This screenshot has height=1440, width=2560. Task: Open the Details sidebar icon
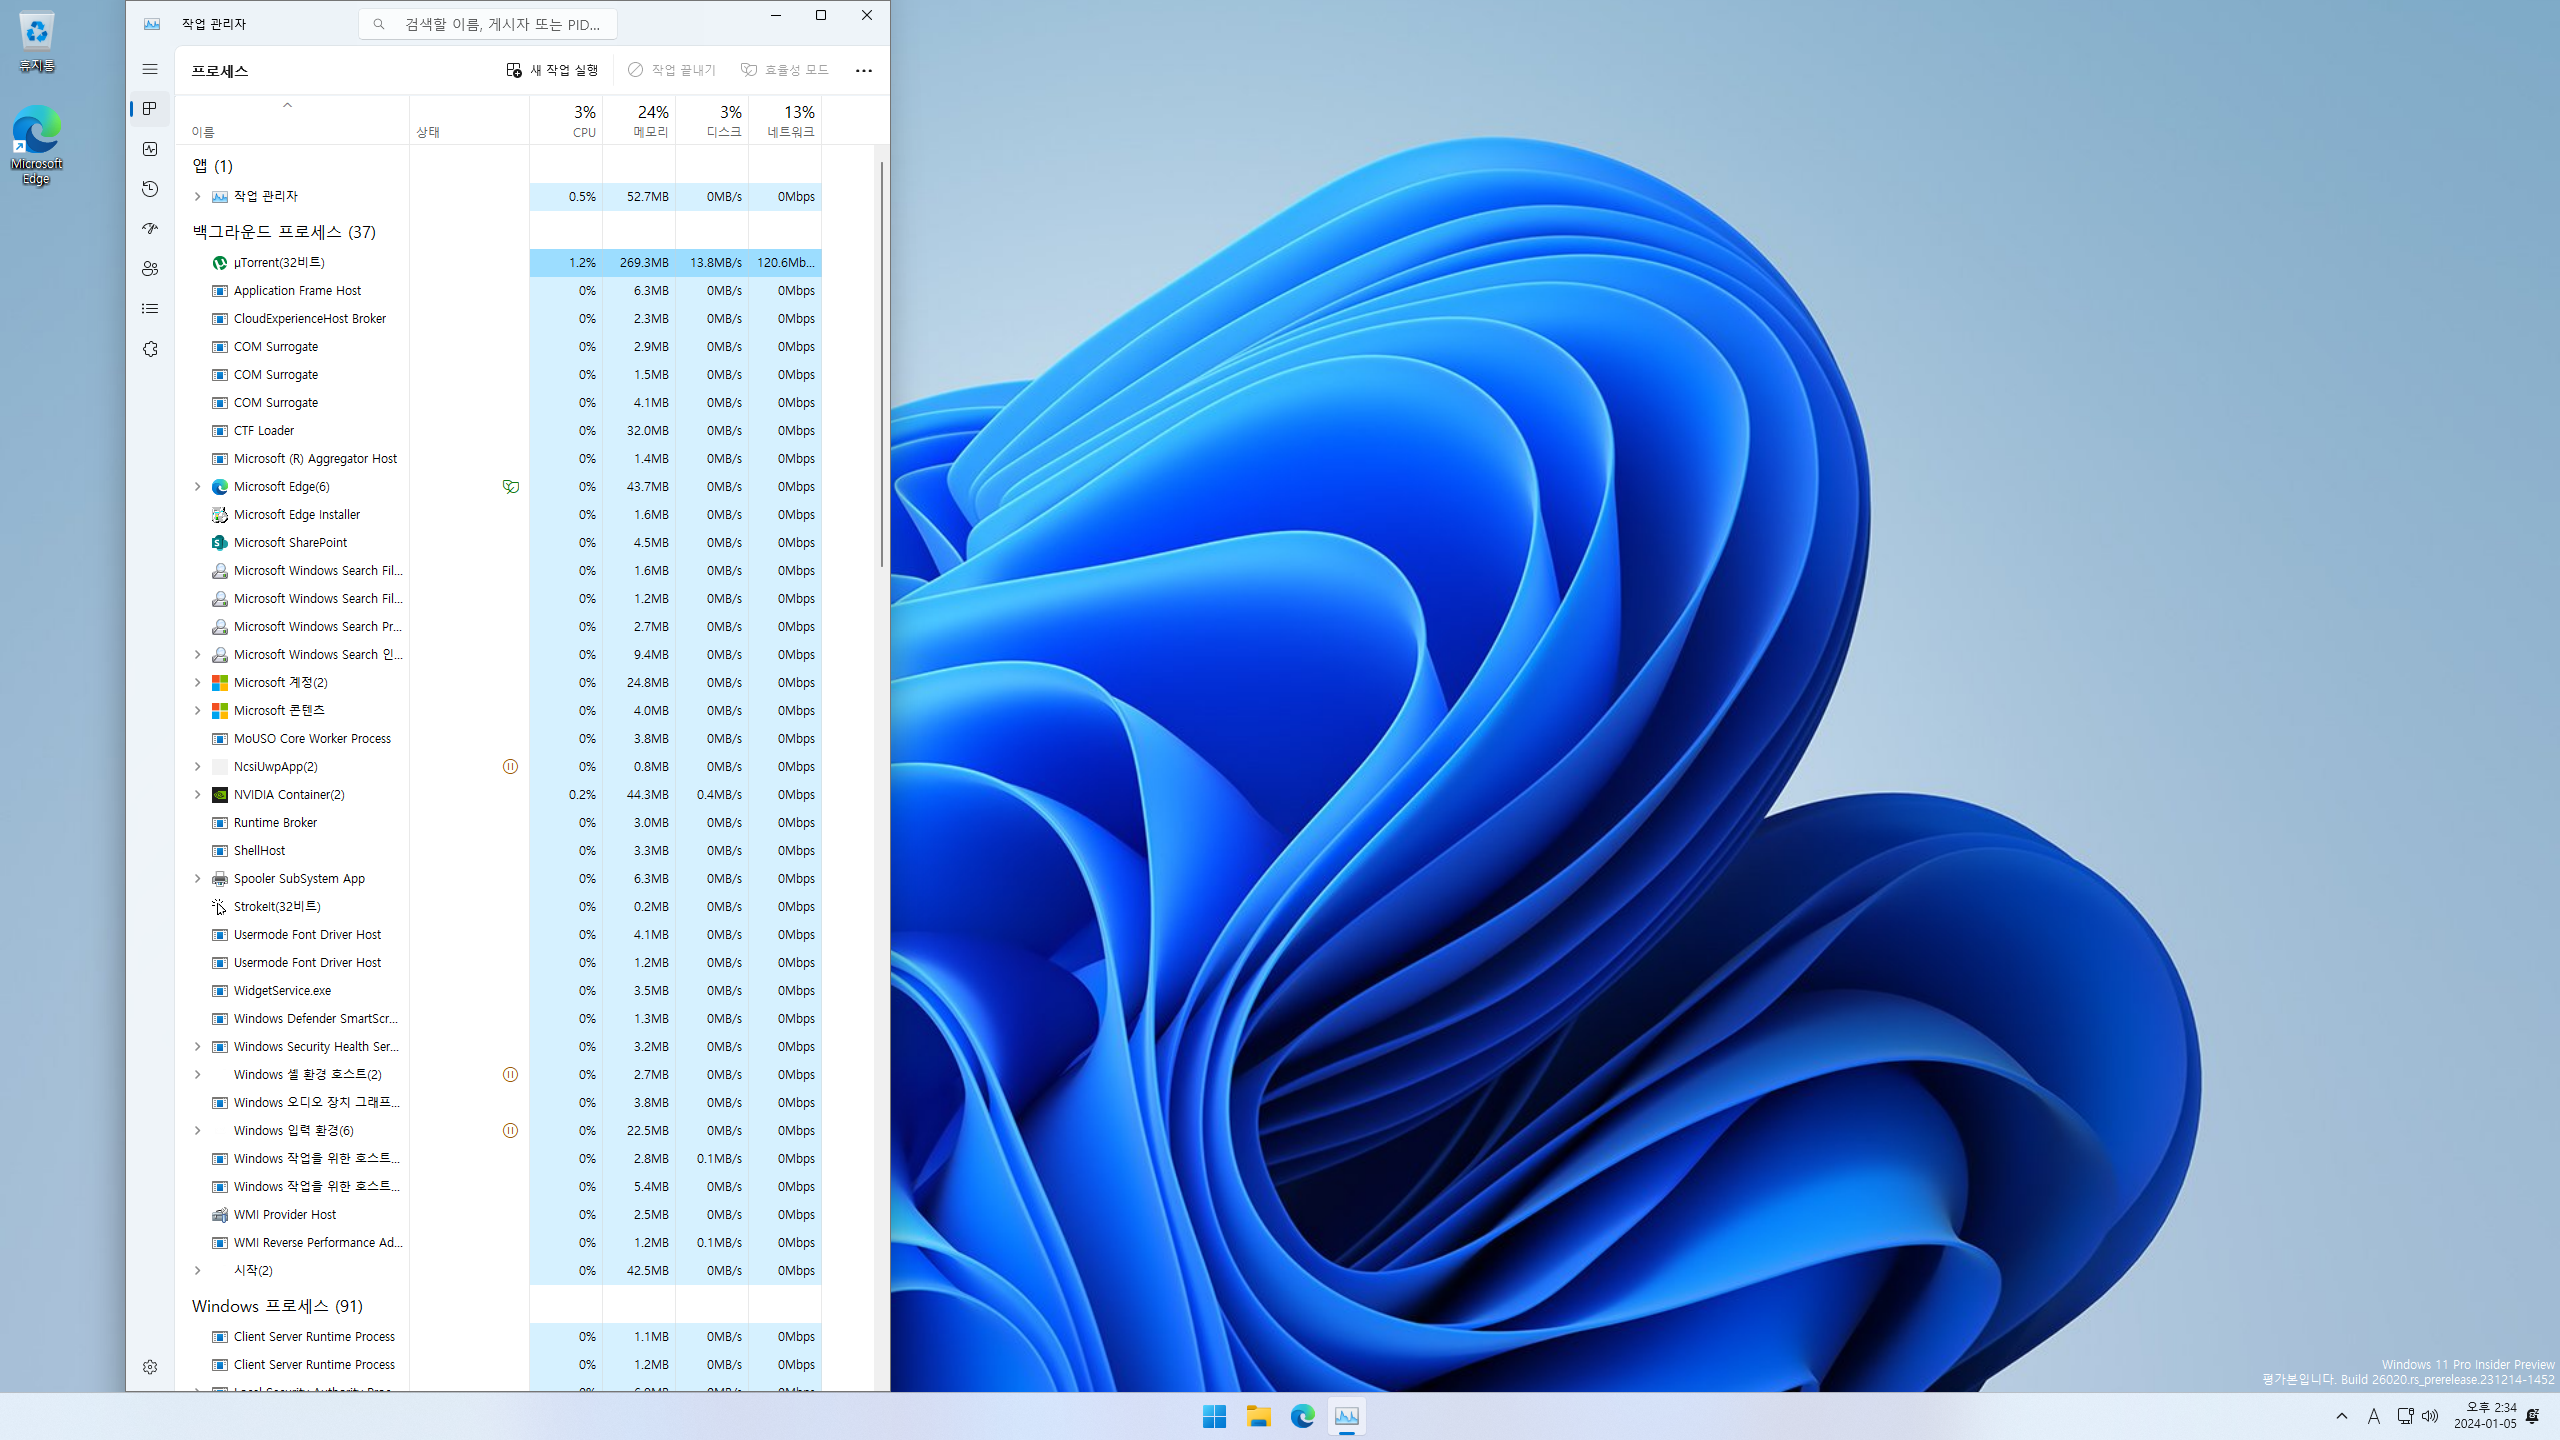point(150,309)
